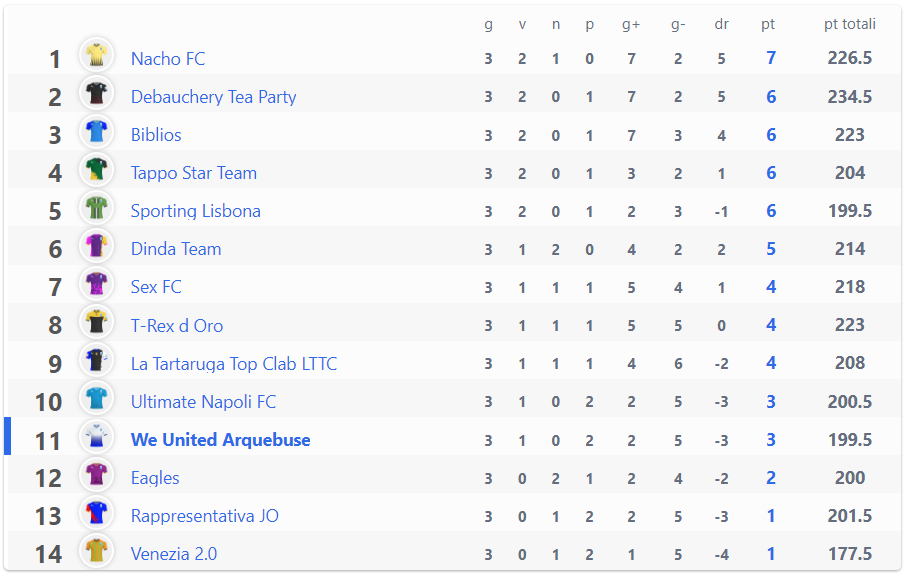Viewport: 911px width, 578px height.
Task: Open the Nacho FC team link
Action: click(168, 59)
